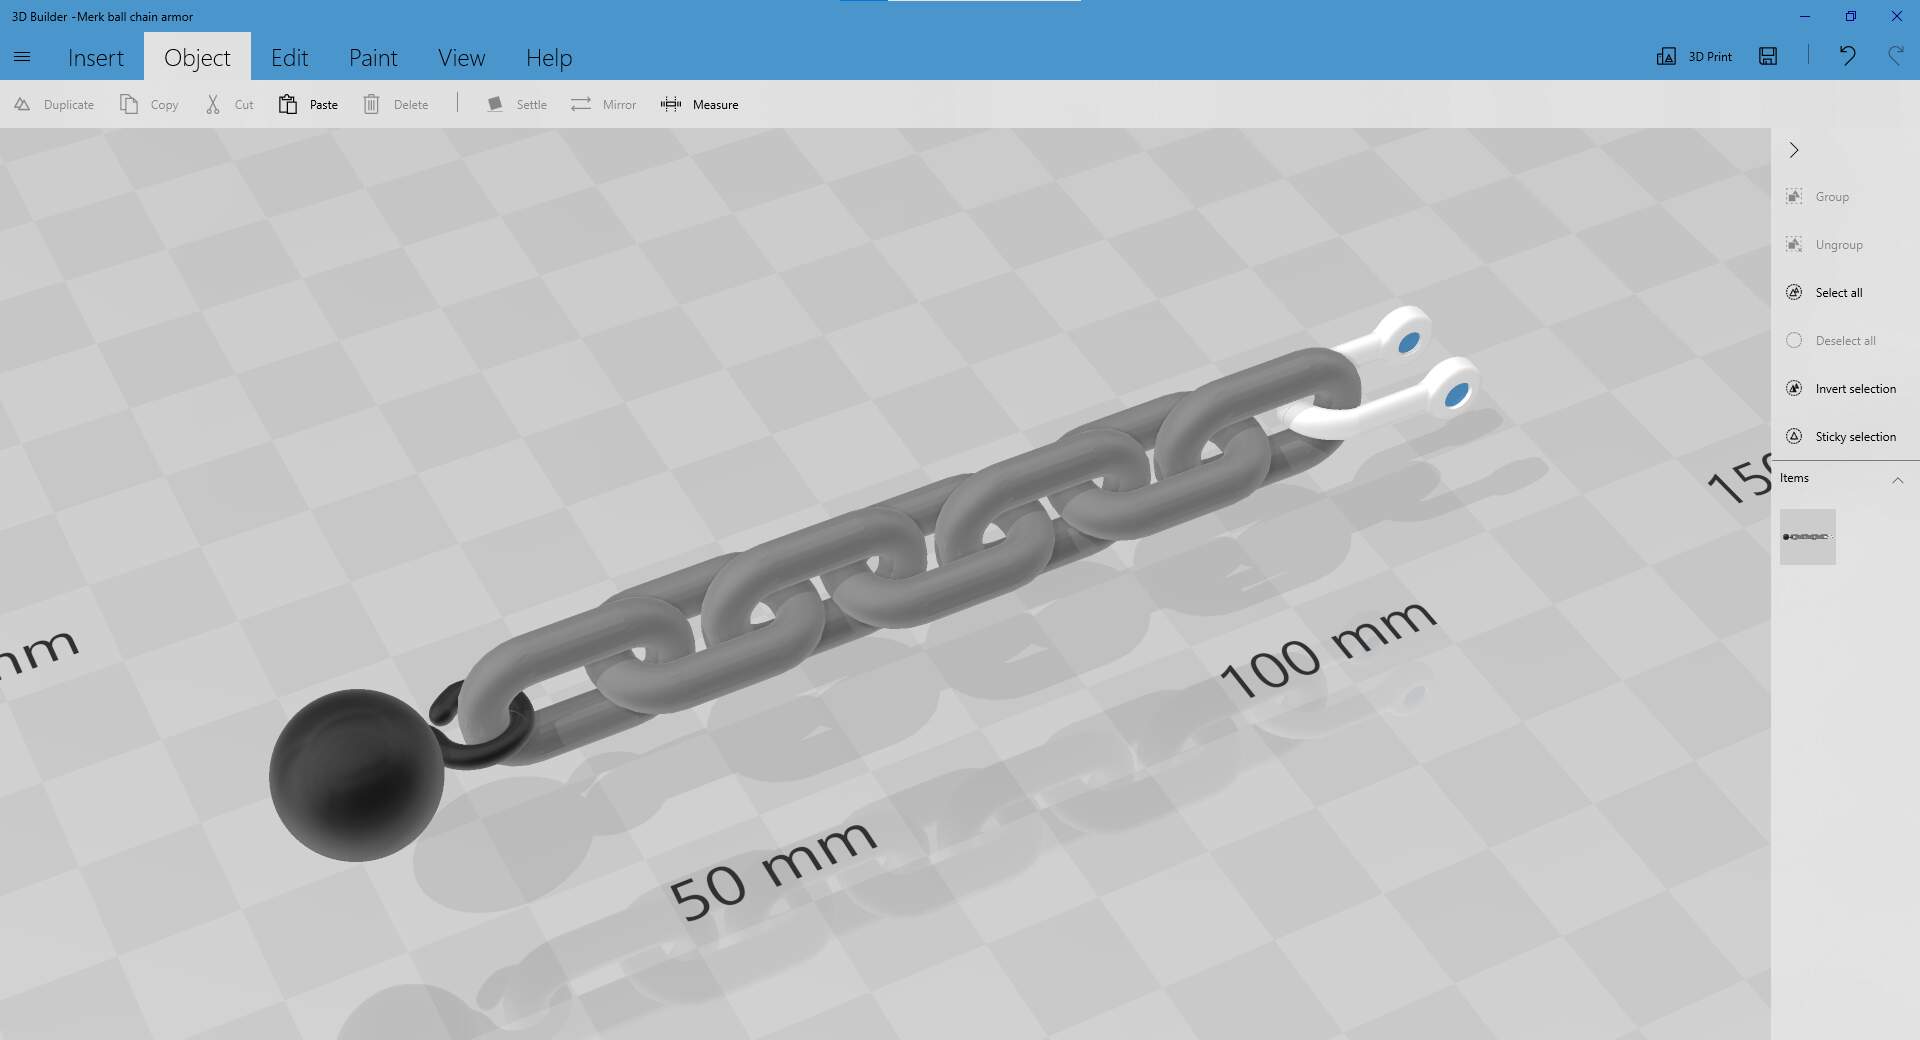Viewport: 1920px width, 1040px height.
Task: Open the hamburger menu
Action: [x=22, y=57]
